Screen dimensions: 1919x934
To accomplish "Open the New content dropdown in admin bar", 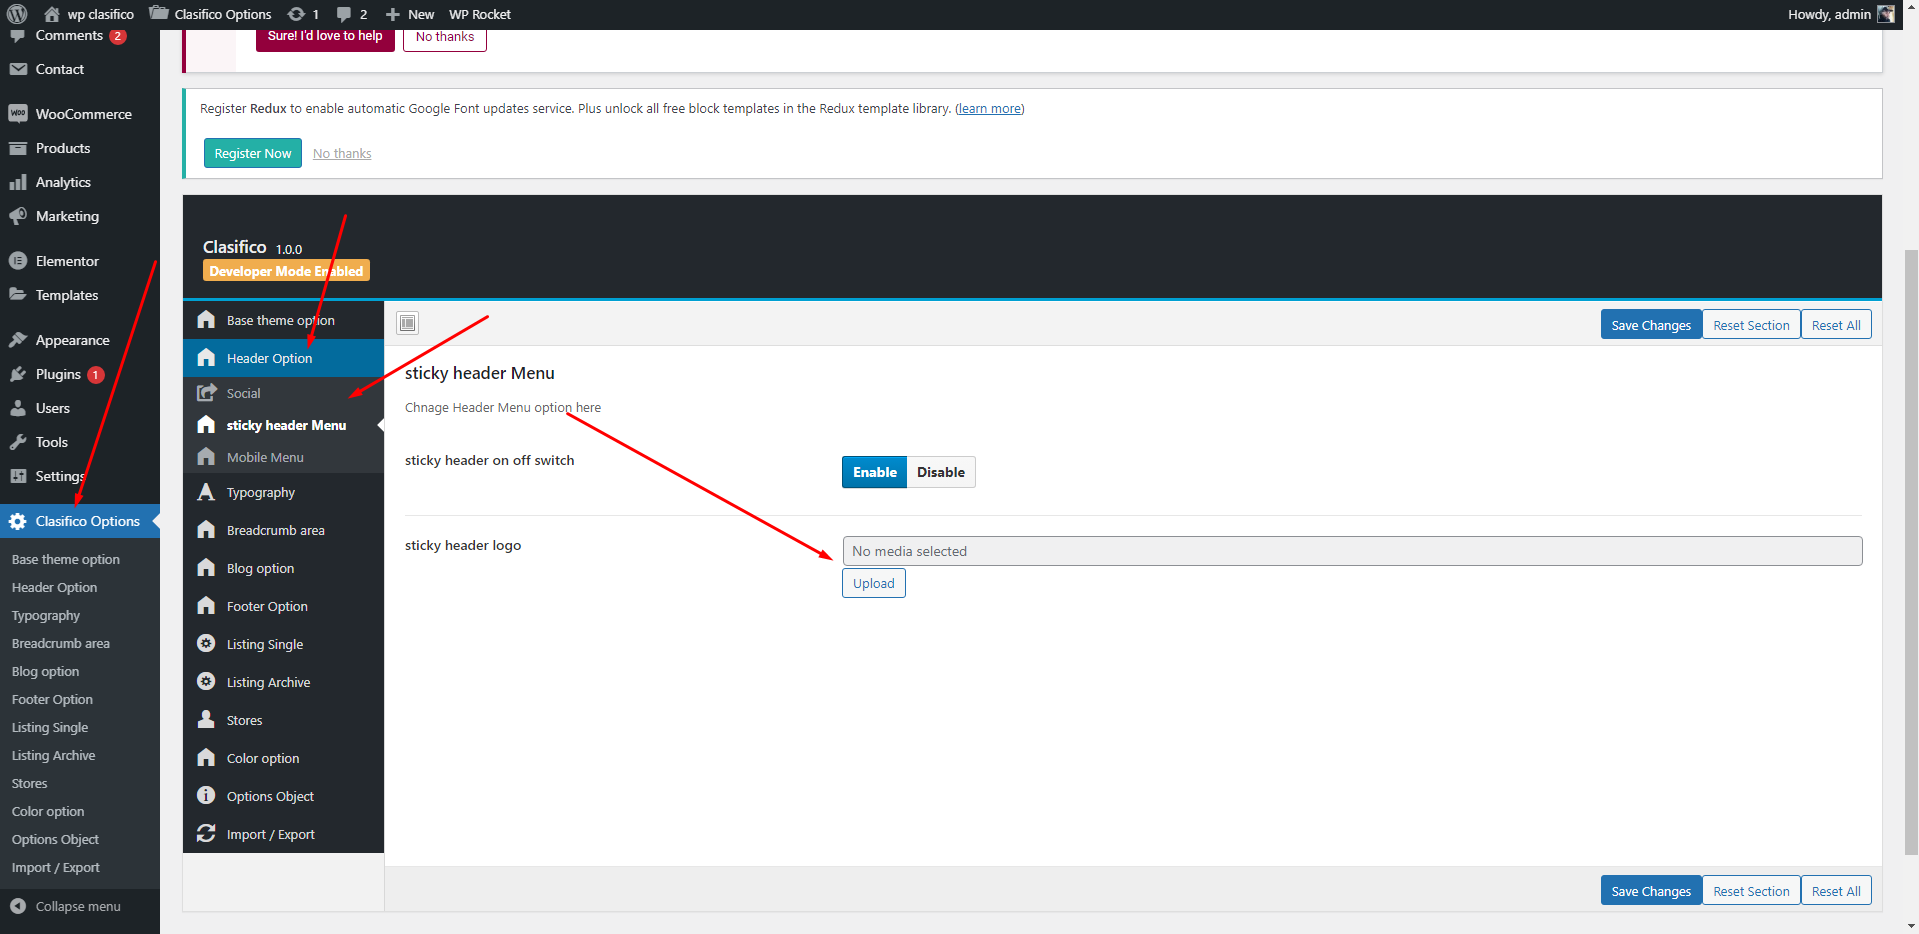I will click(x=410, y=14).
